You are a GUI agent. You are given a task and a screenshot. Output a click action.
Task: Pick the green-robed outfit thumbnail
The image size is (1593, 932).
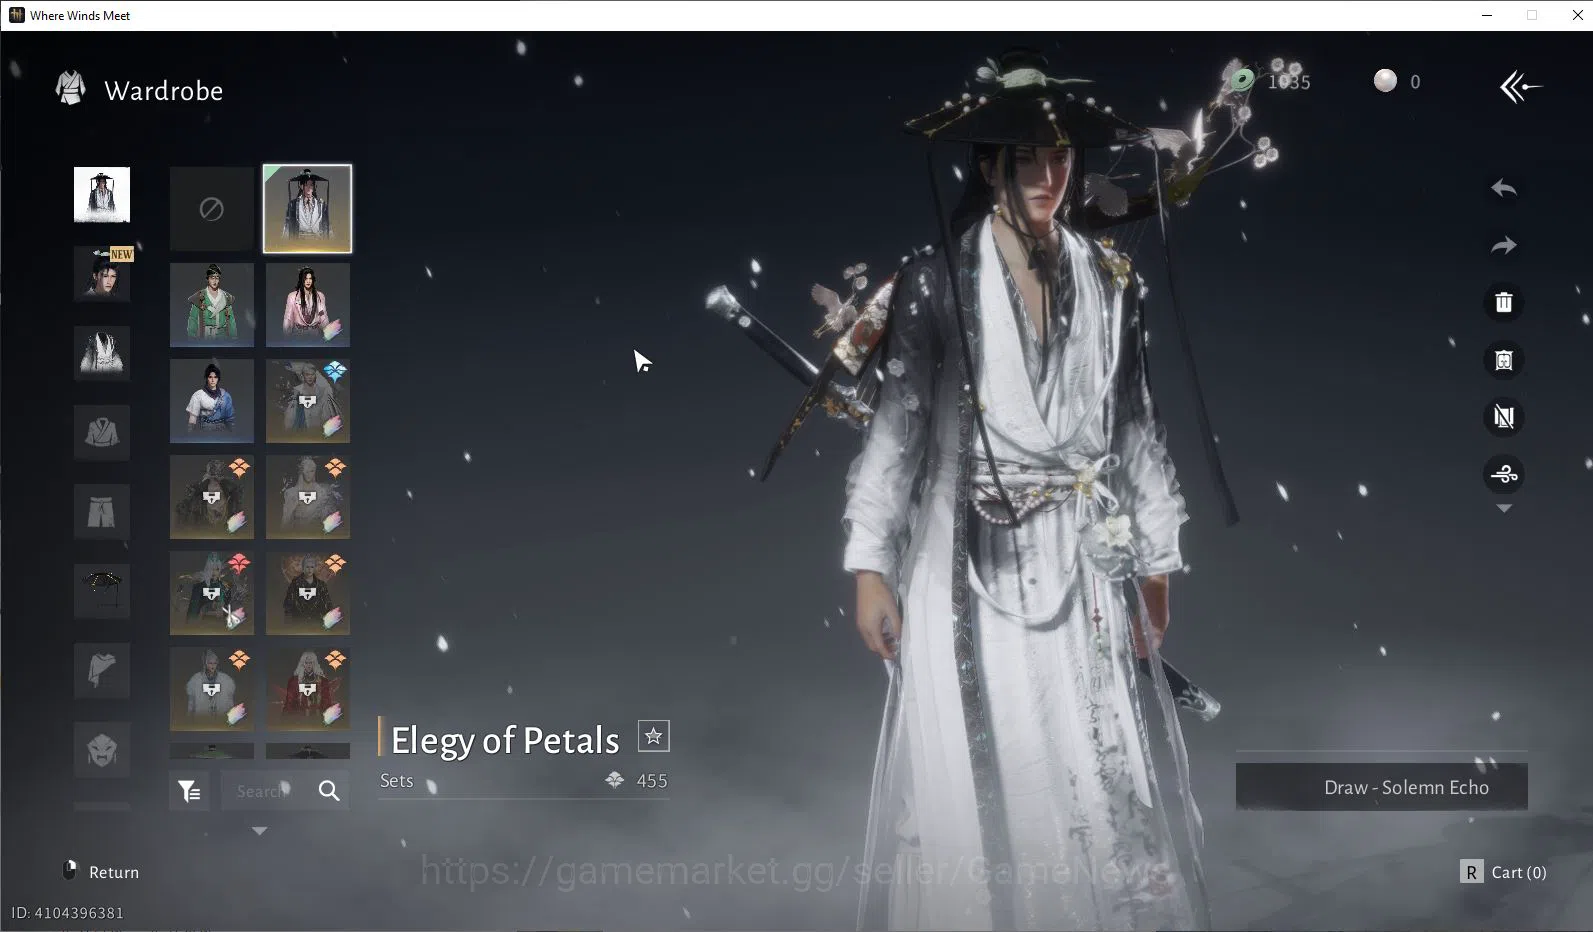212,305
